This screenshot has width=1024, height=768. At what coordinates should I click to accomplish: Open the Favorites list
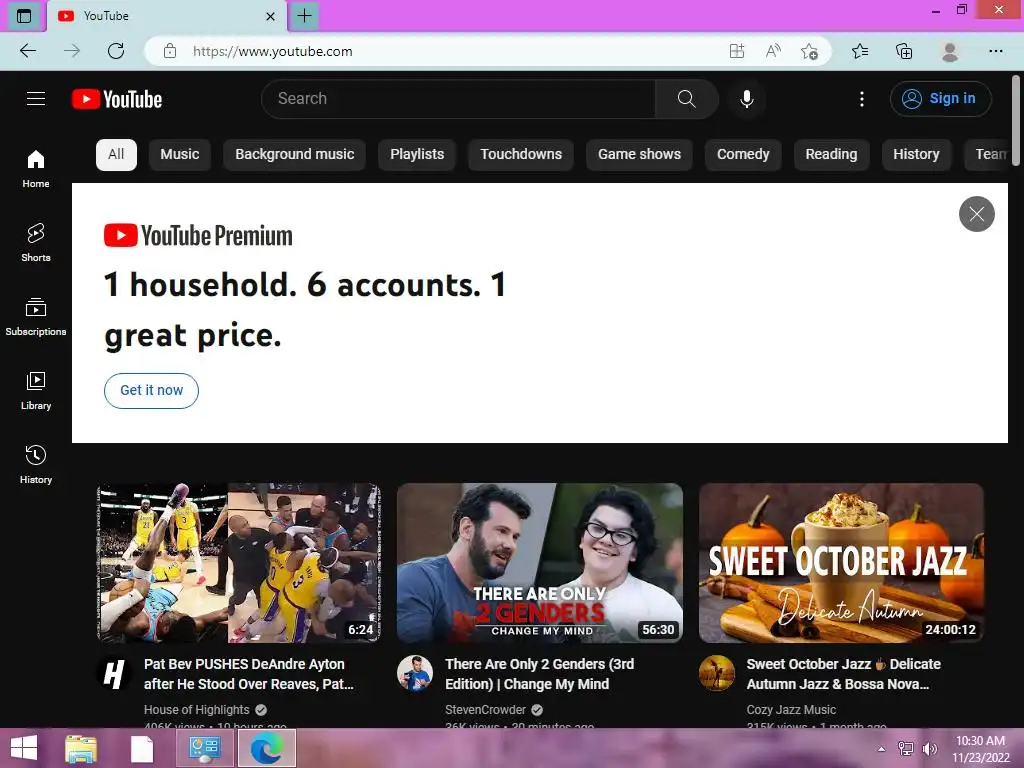point(859,51)
